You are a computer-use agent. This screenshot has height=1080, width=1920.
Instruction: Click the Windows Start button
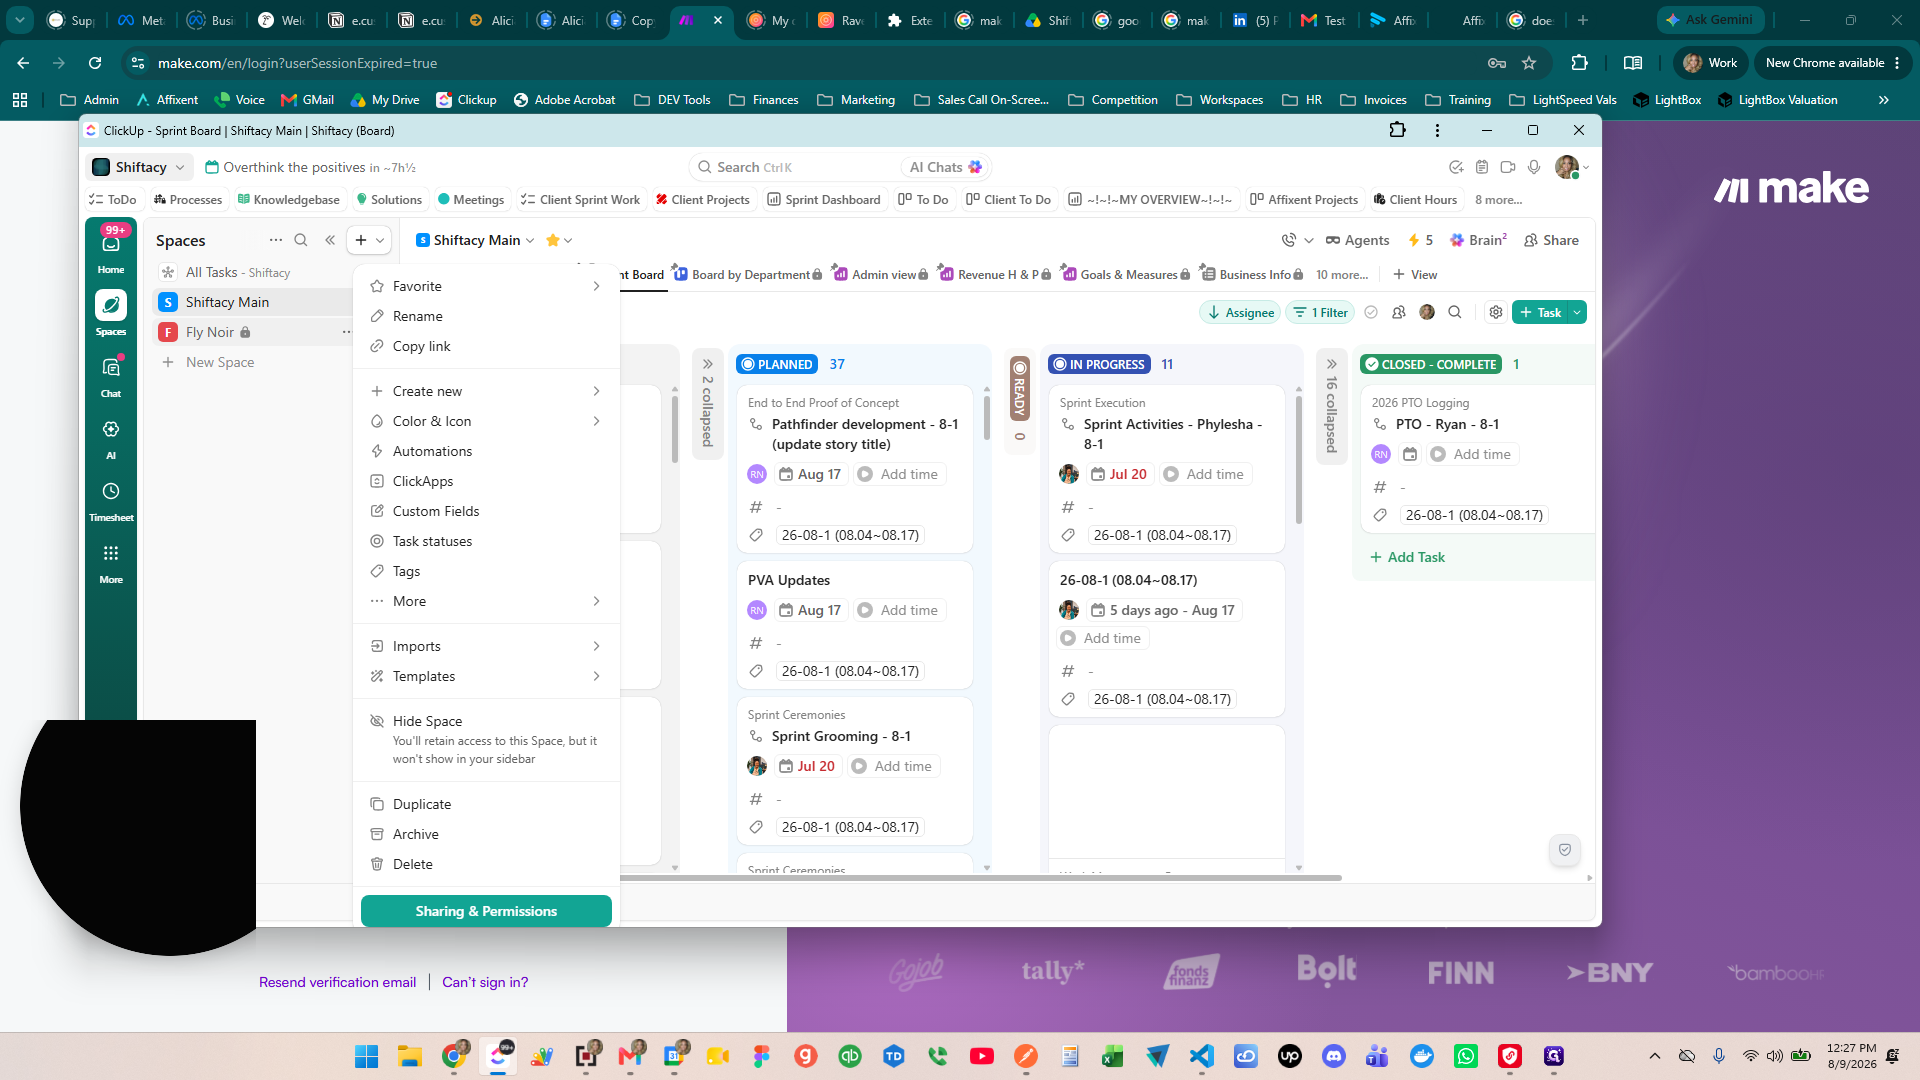[366, 1056]
